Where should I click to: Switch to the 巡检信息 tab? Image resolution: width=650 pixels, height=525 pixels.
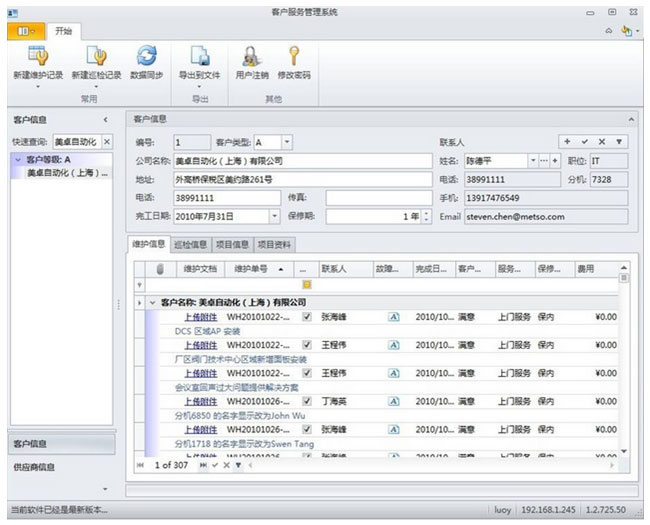pos(190,243)
